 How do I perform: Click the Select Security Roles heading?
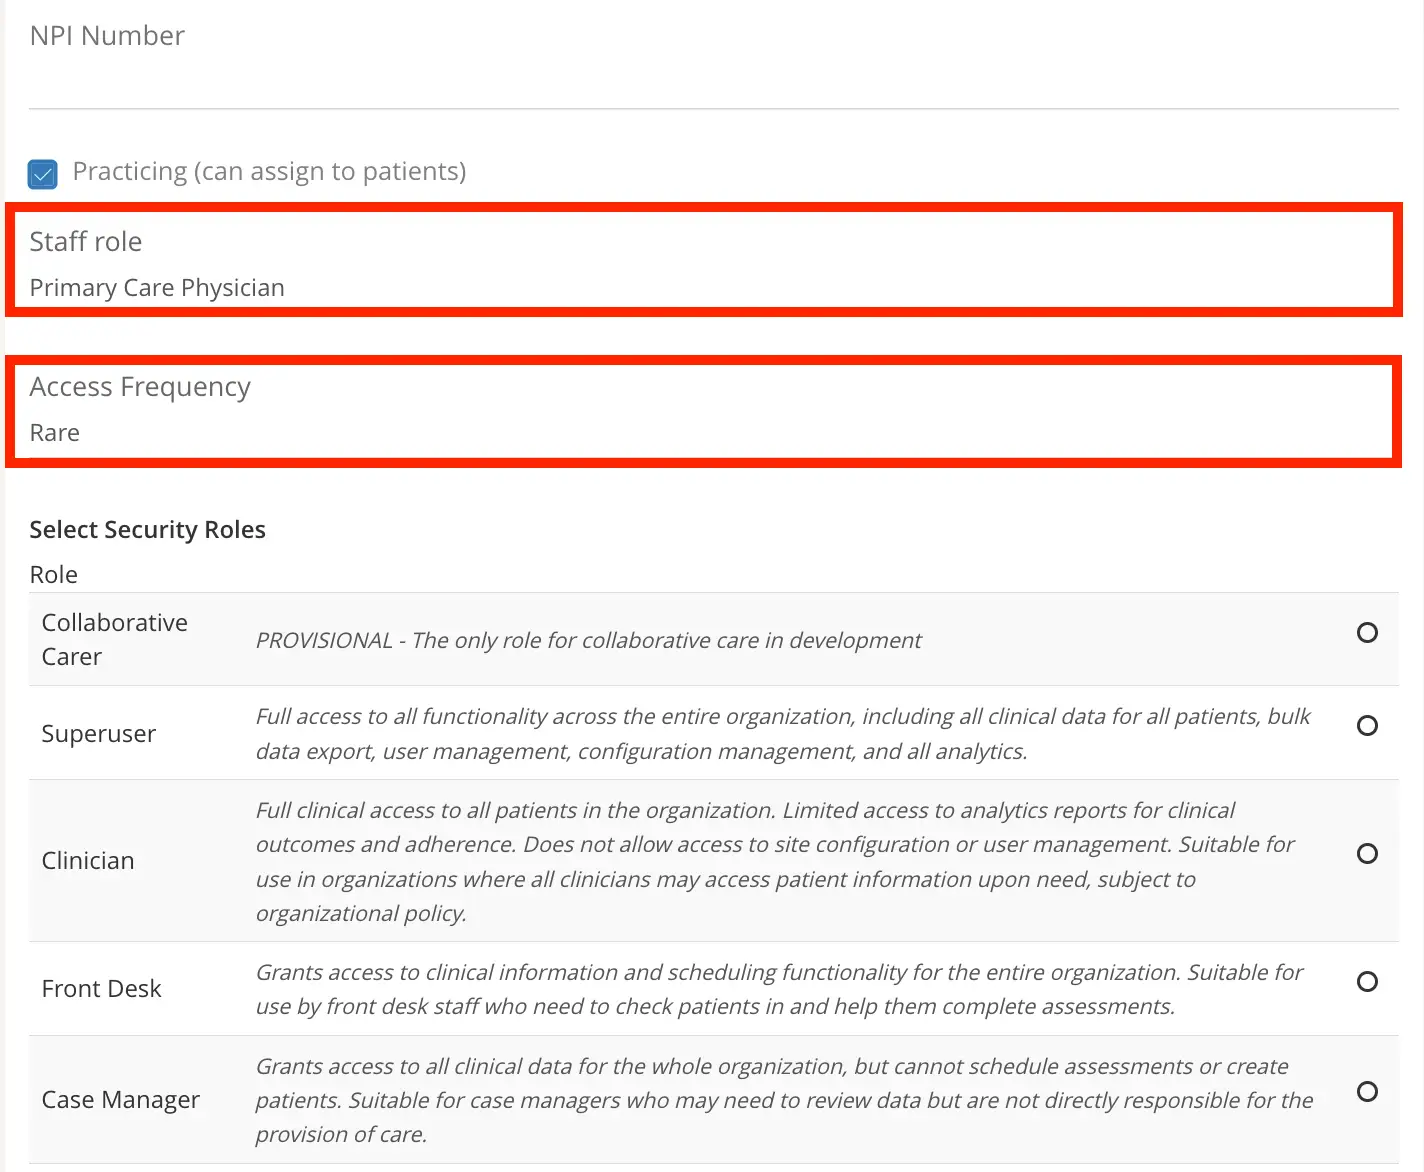147,529
